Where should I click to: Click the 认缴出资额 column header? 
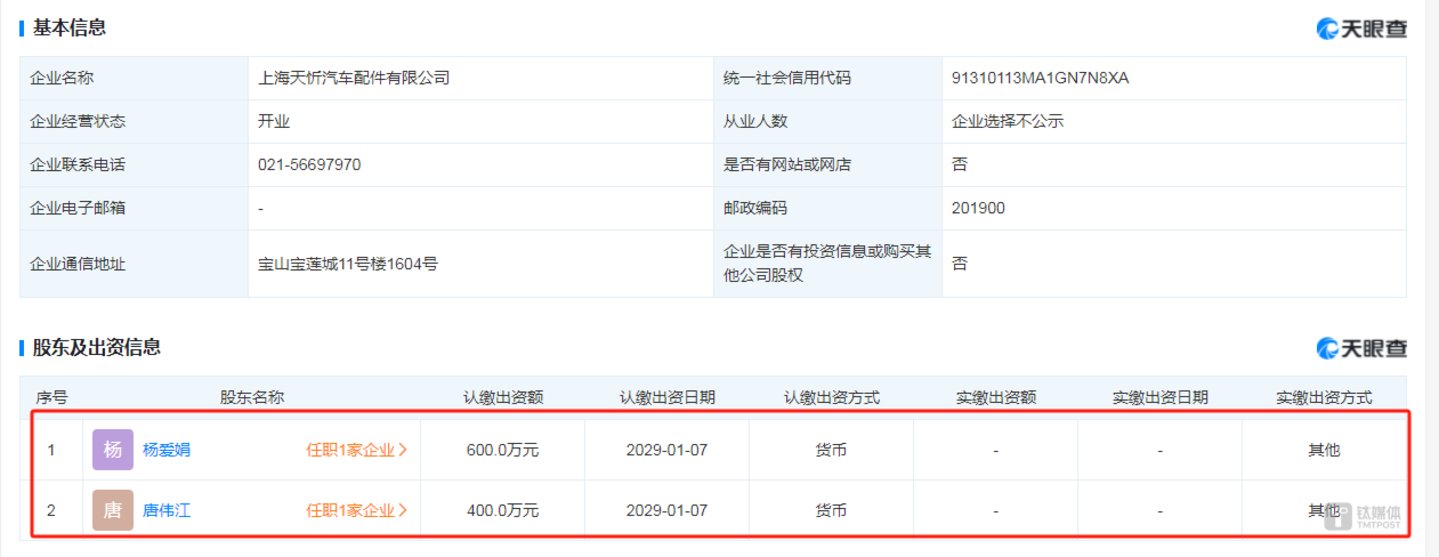pyautogui.click(x=502, y=397)
